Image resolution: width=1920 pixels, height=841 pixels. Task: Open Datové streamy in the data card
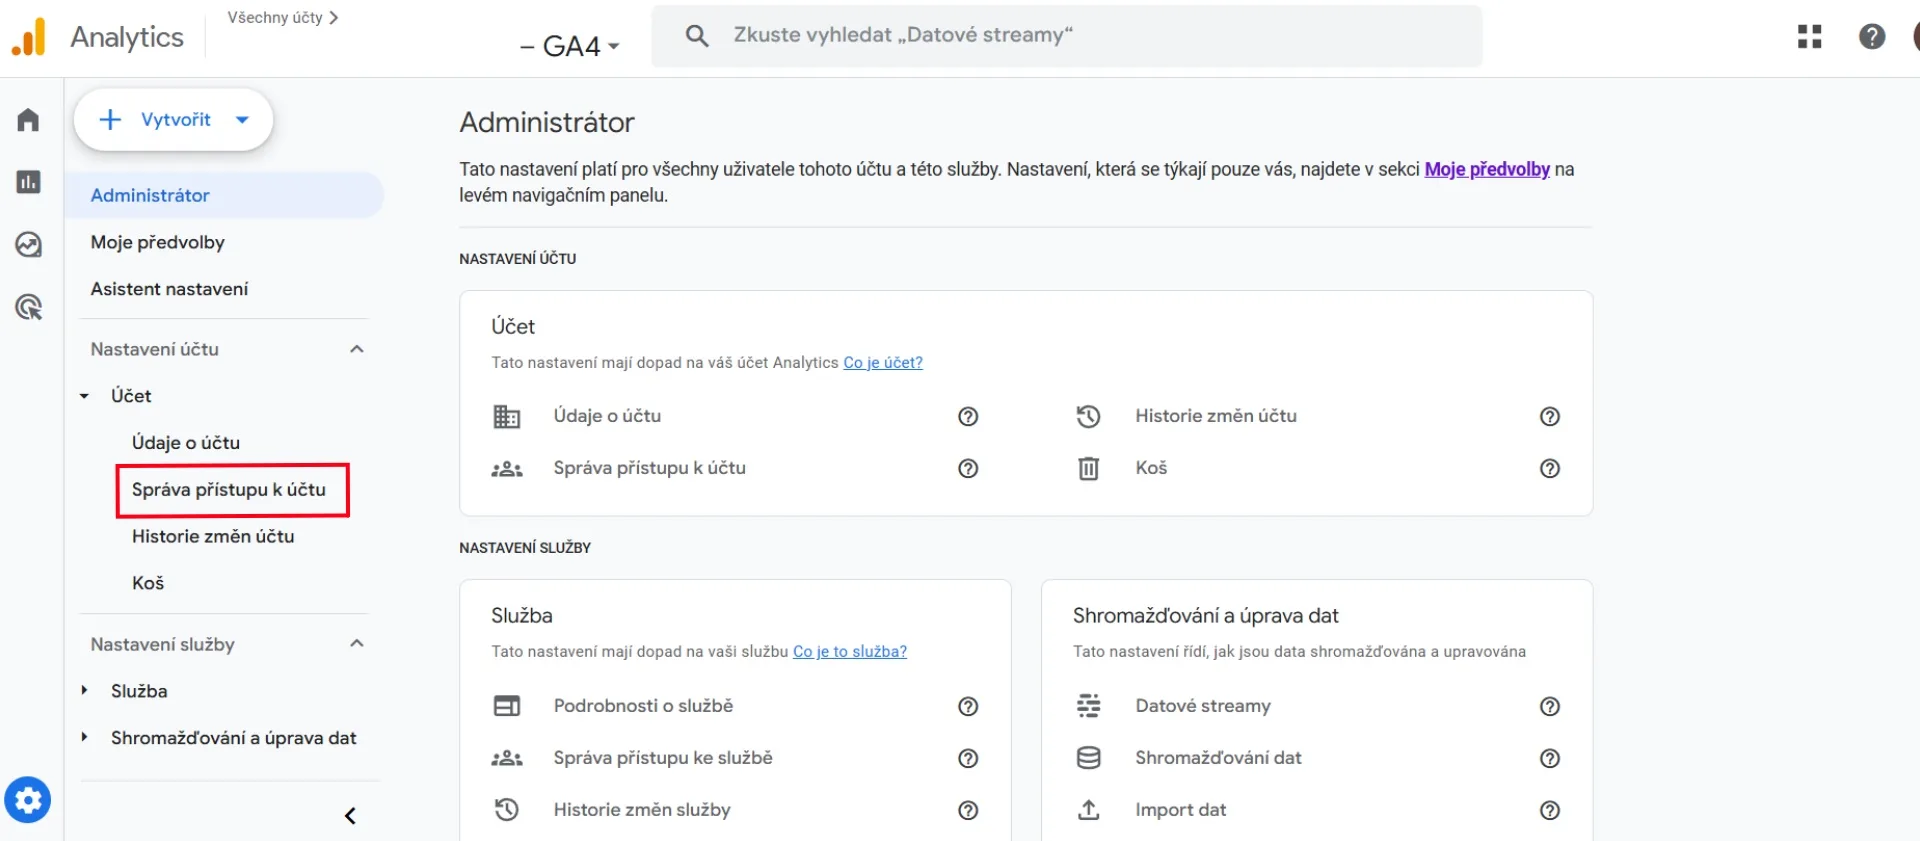pos(1203,706)
